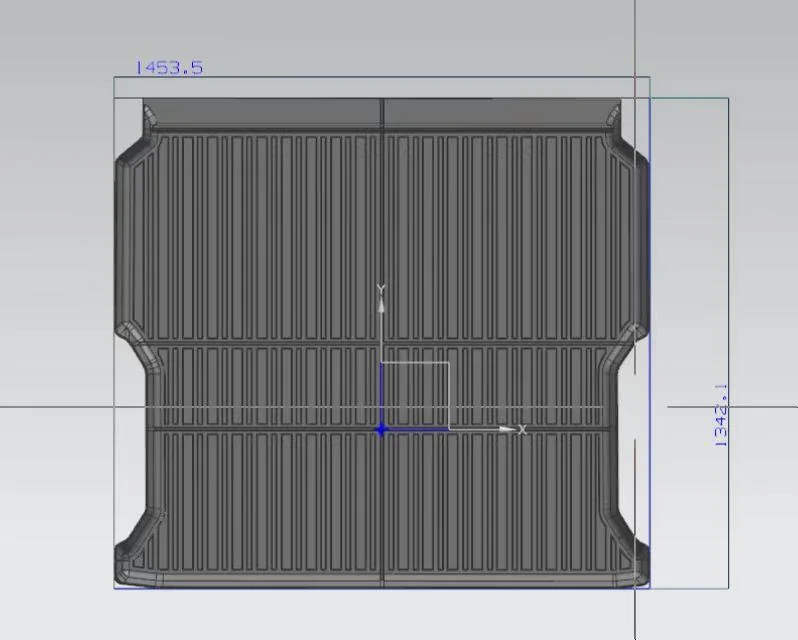Click the X axis label
Image resolution: width=798 pixels, height=640 pixels.
click(x=522, y=430)
